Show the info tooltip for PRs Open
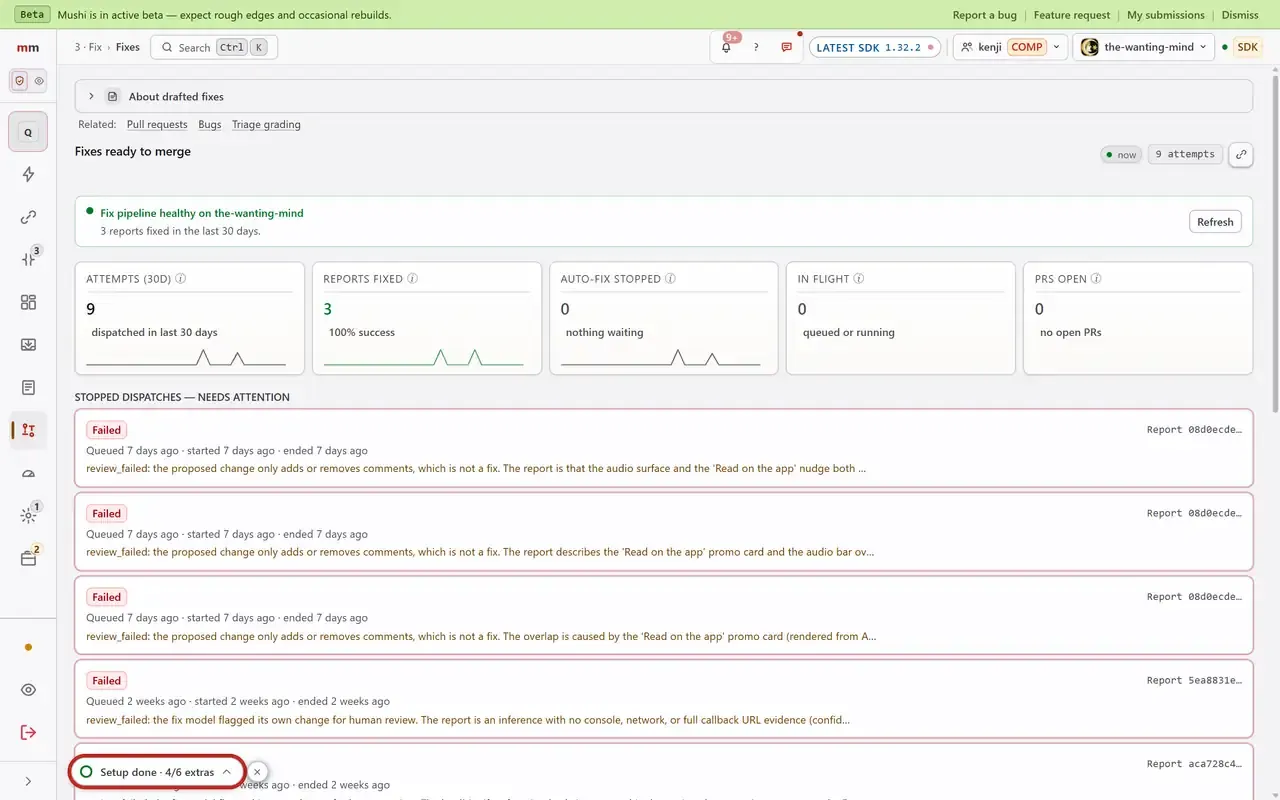This screenshot has width=1280, height=800. tap(1096, 279)
